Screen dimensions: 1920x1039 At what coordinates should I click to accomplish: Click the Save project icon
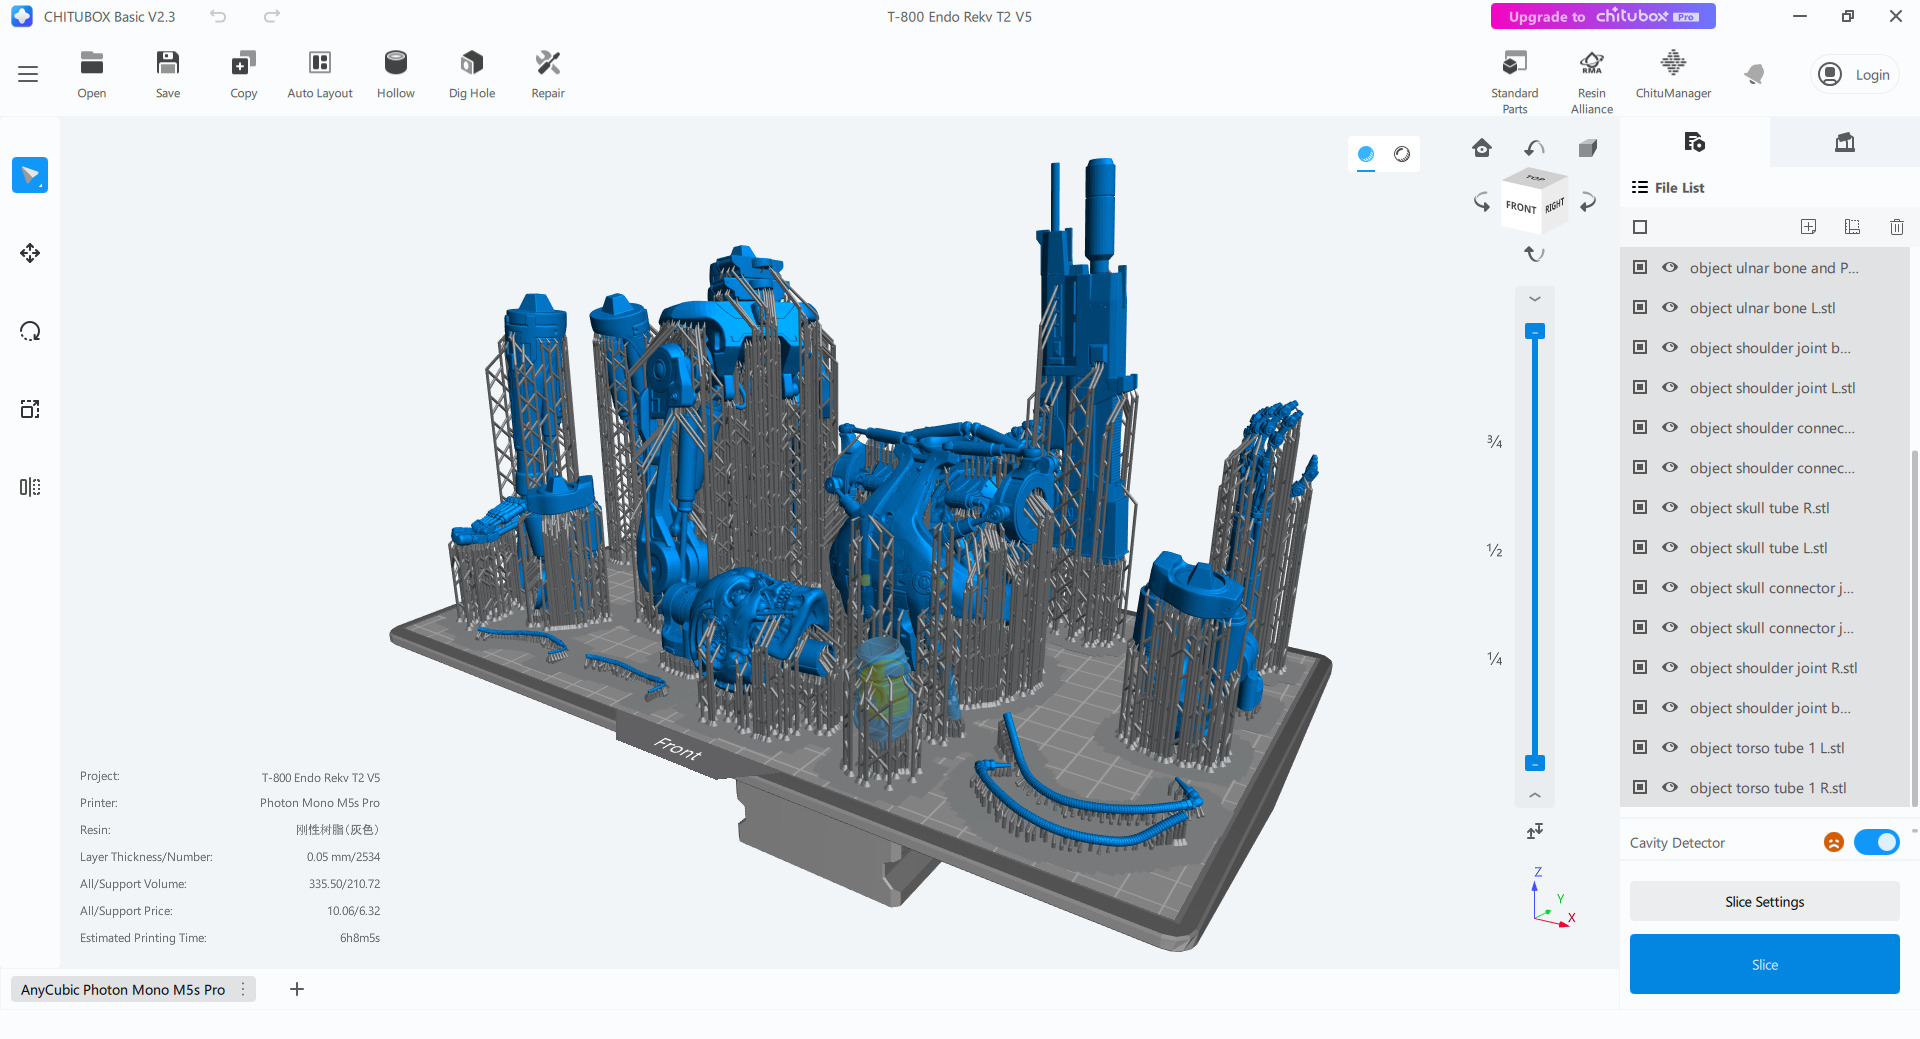tap(168, 74)
